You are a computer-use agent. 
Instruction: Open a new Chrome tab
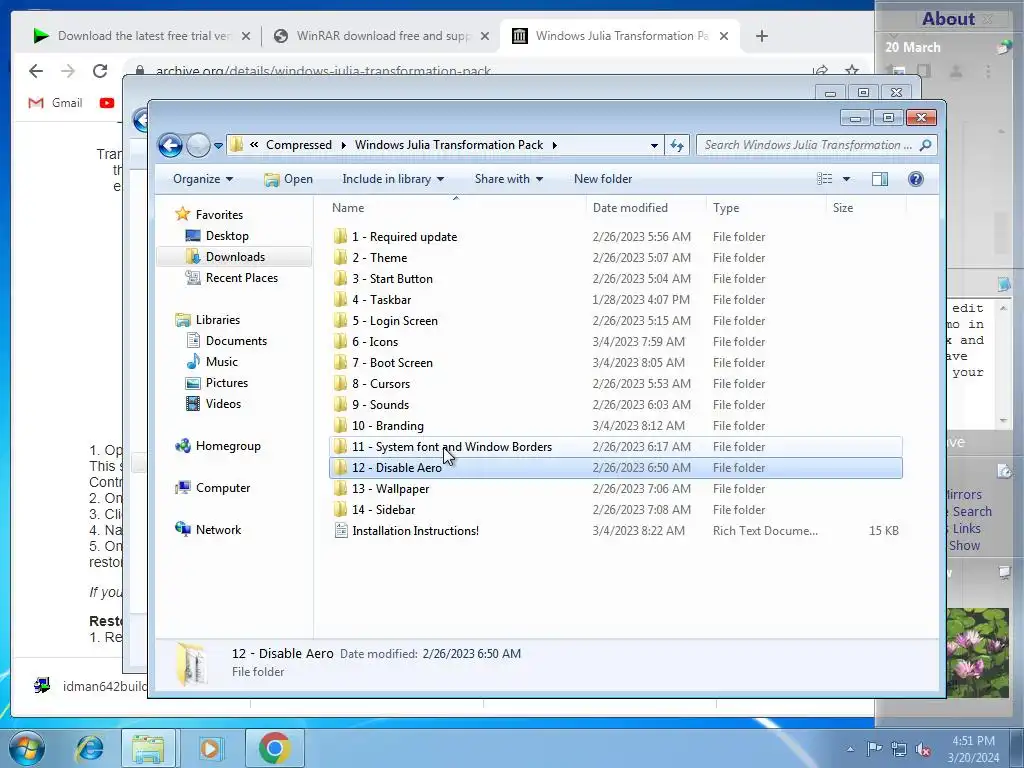pos(761,36)
